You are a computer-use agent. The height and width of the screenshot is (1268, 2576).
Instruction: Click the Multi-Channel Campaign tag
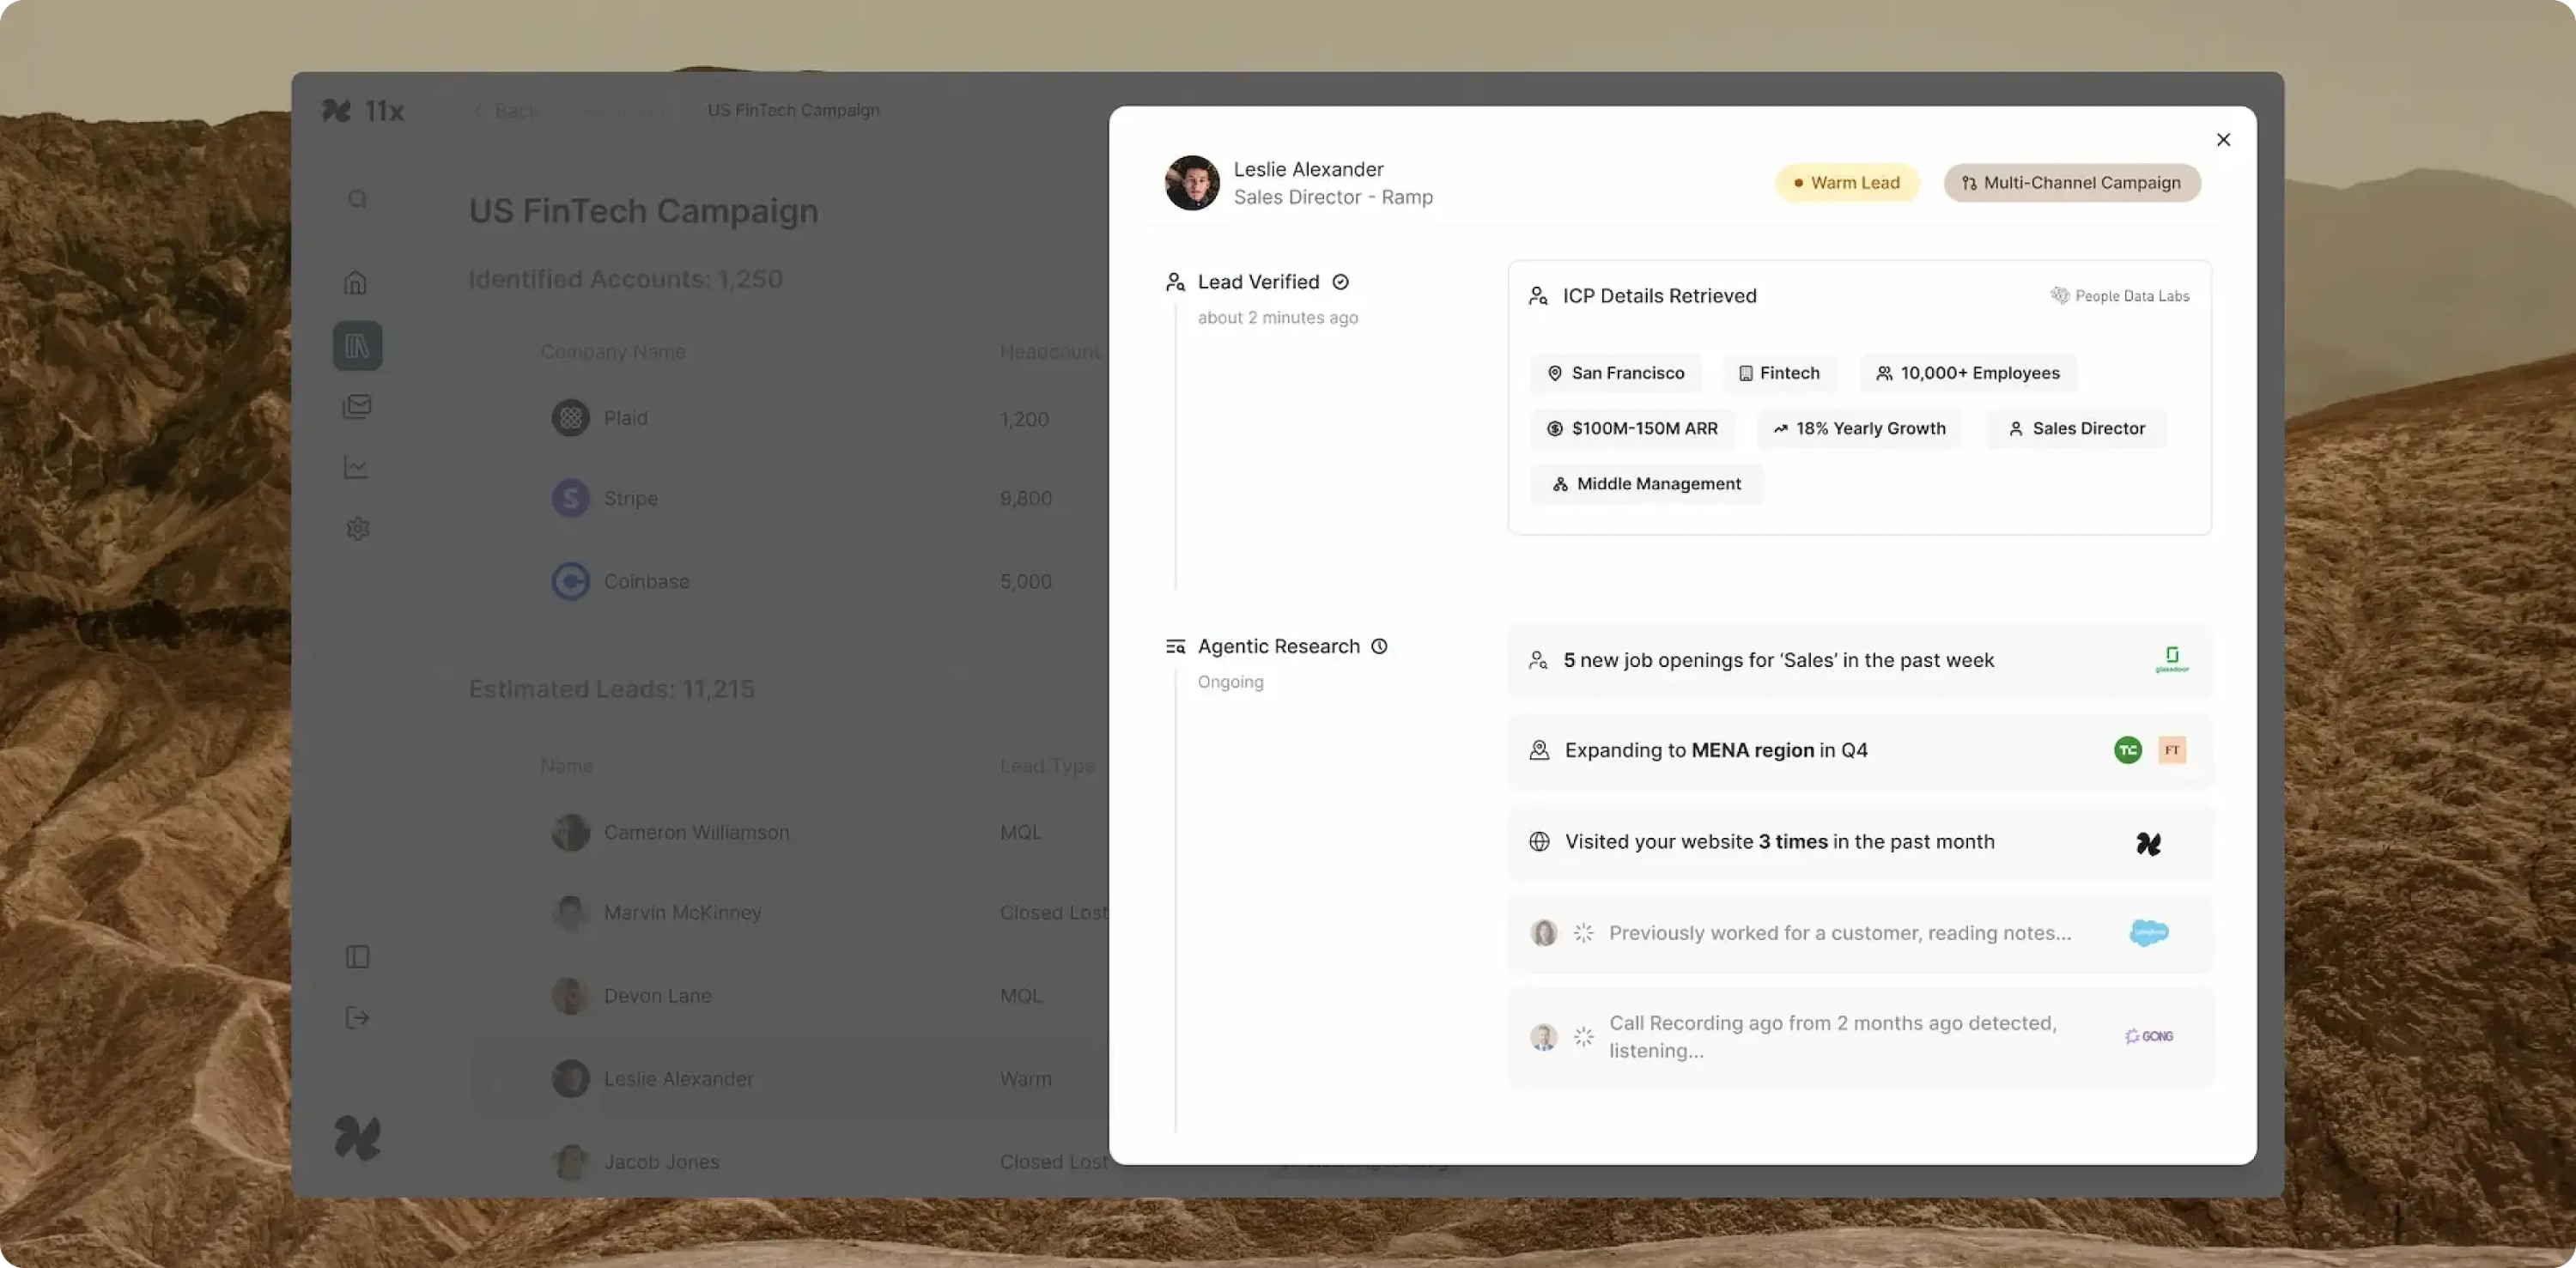click(x=2071, y=183)
